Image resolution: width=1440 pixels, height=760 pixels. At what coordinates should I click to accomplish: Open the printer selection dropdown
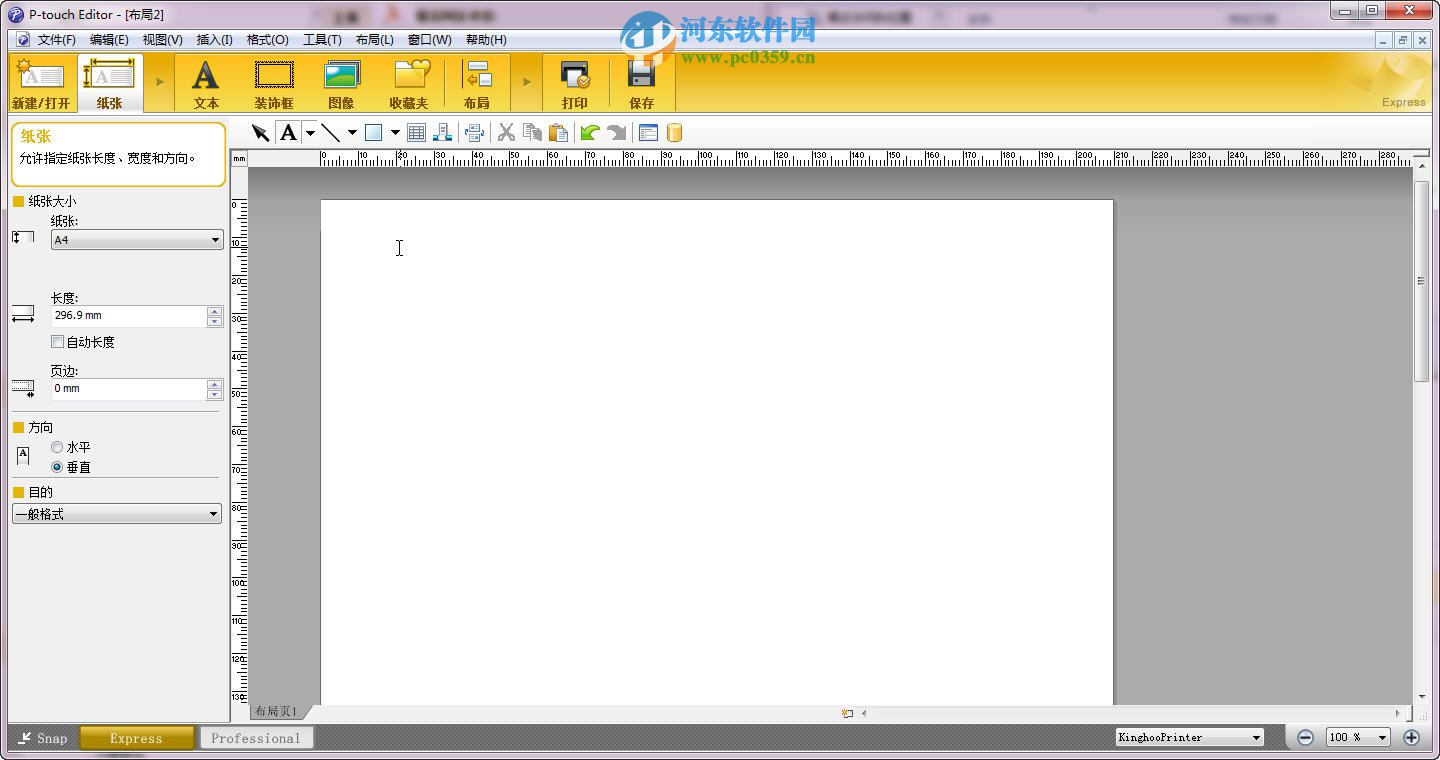coord(1258,737)
